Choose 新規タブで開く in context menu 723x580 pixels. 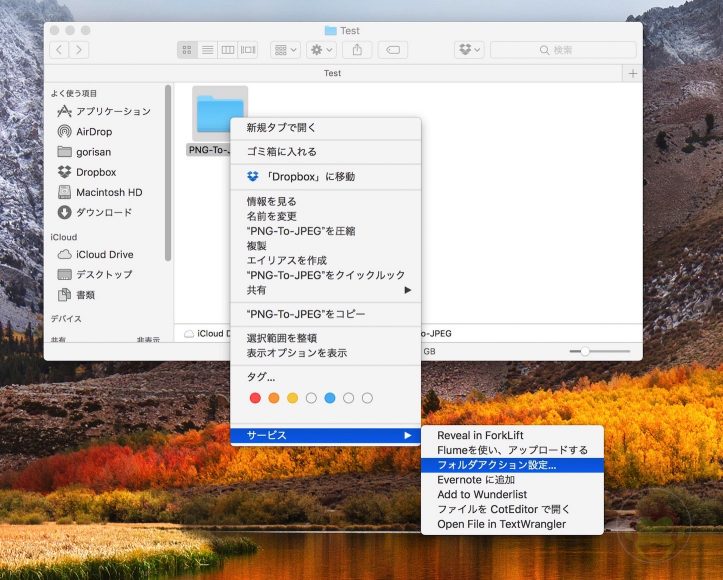pos(326,128)
